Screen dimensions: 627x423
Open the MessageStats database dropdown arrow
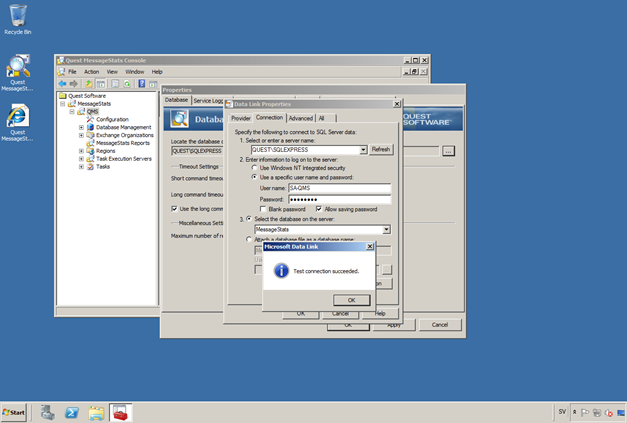point(386,229)
